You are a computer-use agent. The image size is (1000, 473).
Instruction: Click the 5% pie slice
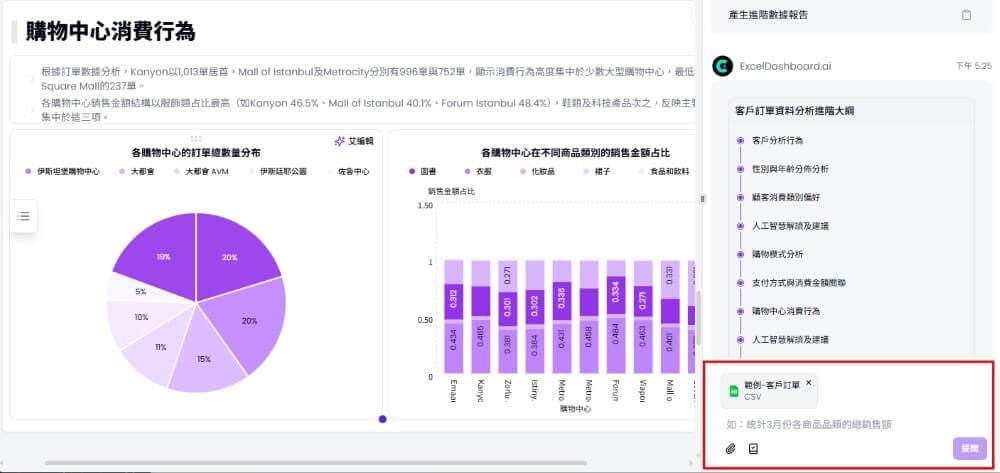pyautogui.click(x=139, y=291)
